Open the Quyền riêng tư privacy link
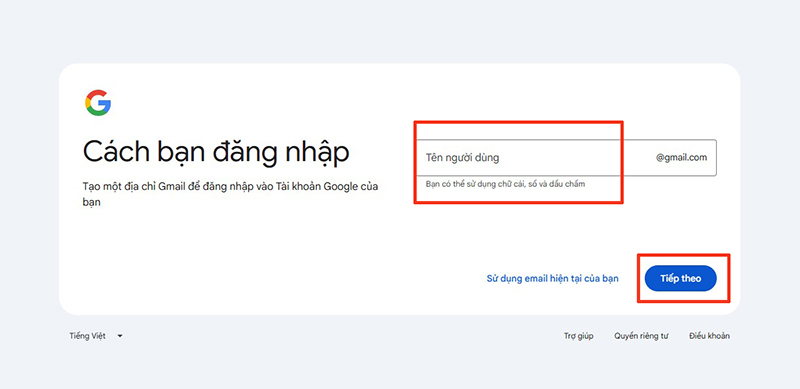The height and width of the screenshot is (389, 800). (641, 336)
